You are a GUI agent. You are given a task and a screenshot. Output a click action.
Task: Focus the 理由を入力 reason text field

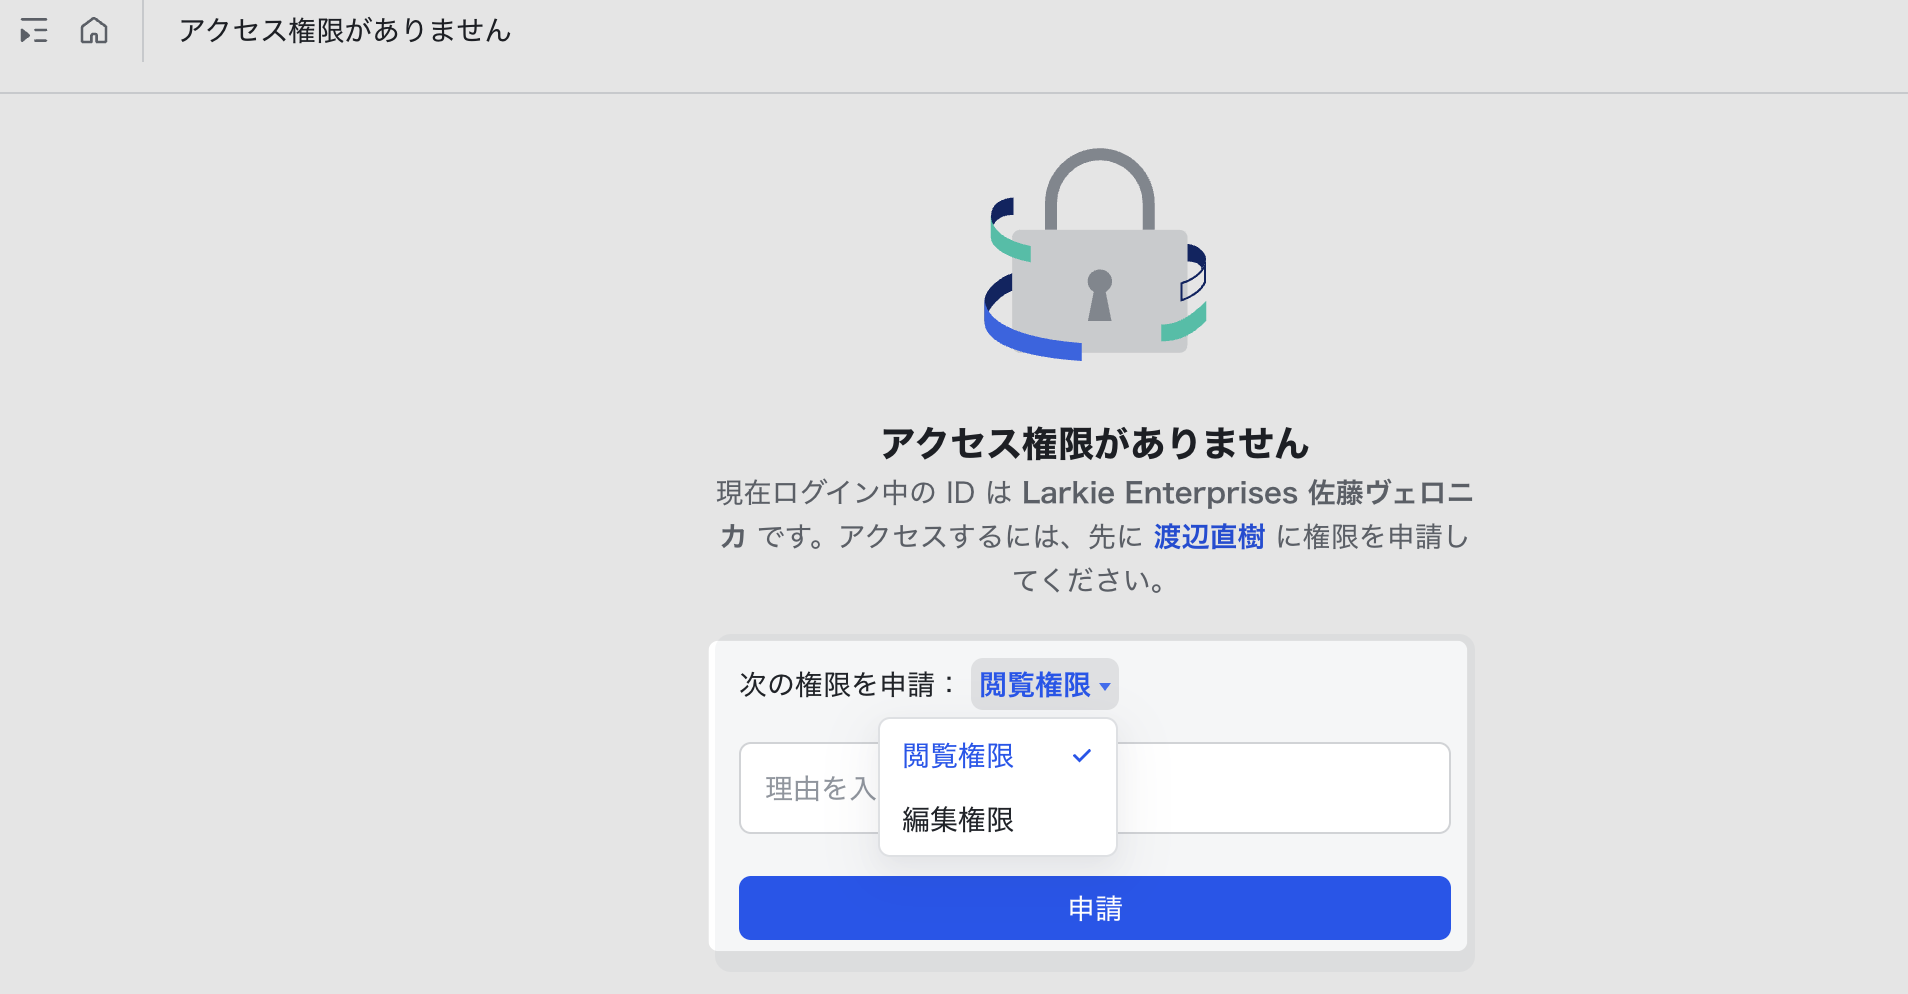[x=1280, y=788]
